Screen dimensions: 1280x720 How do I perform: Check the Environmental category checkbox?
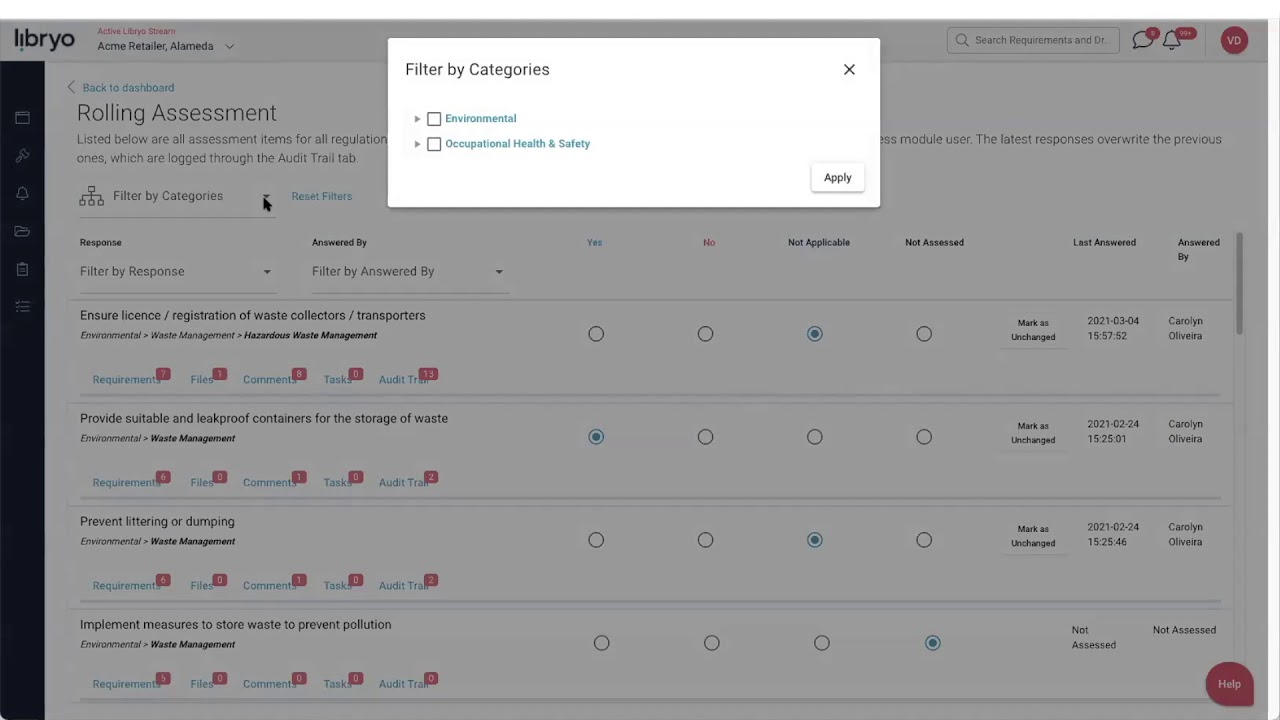(x=434, y=119)
